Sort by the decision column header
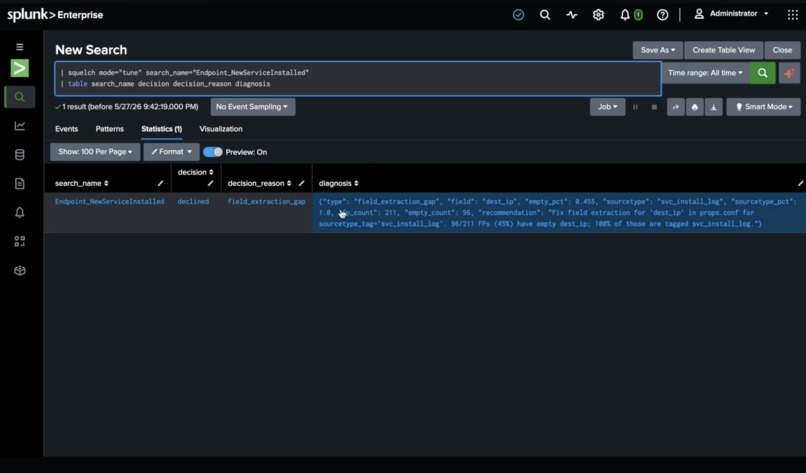Screen dimensions: 806x473 coord(195,172)
